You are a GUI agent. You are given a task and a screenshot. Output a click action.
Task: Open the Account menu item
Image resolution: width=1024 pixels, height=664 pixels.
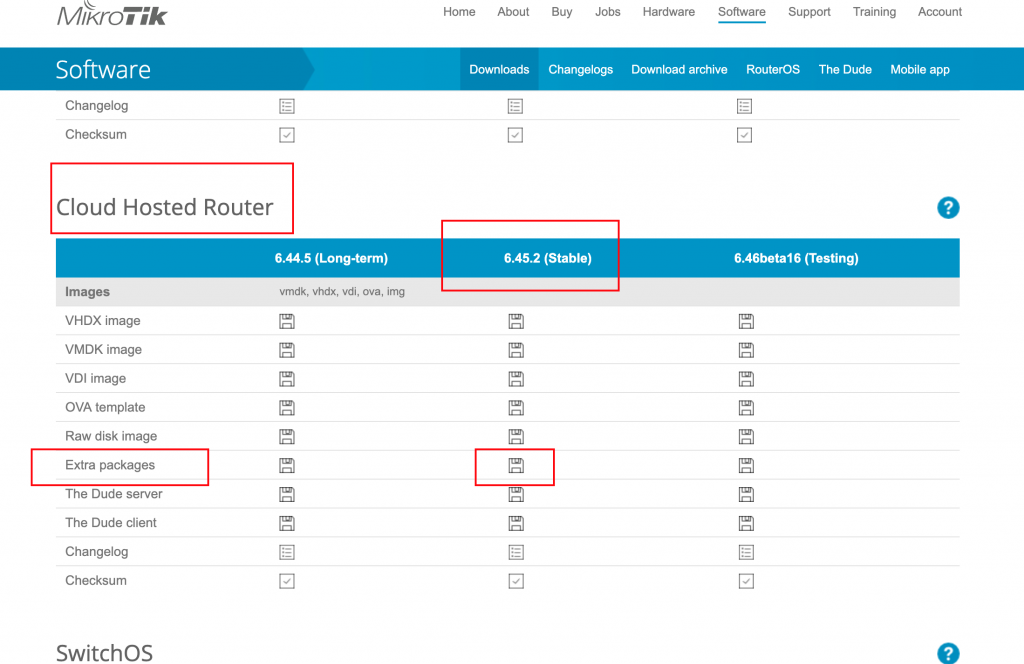[940, 12]
